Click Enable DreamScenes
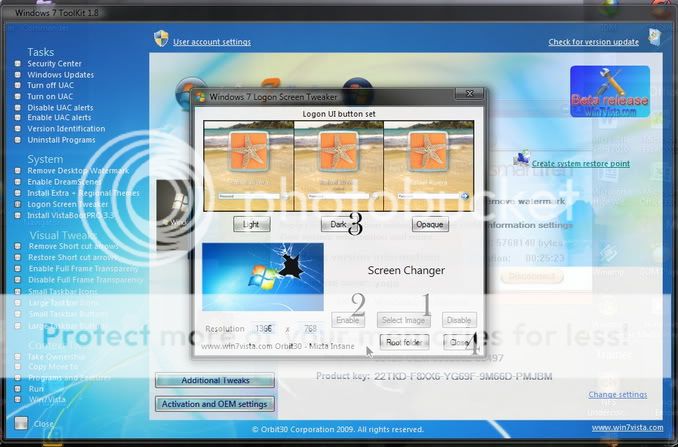678x447 pixels. tap(64, 182)
